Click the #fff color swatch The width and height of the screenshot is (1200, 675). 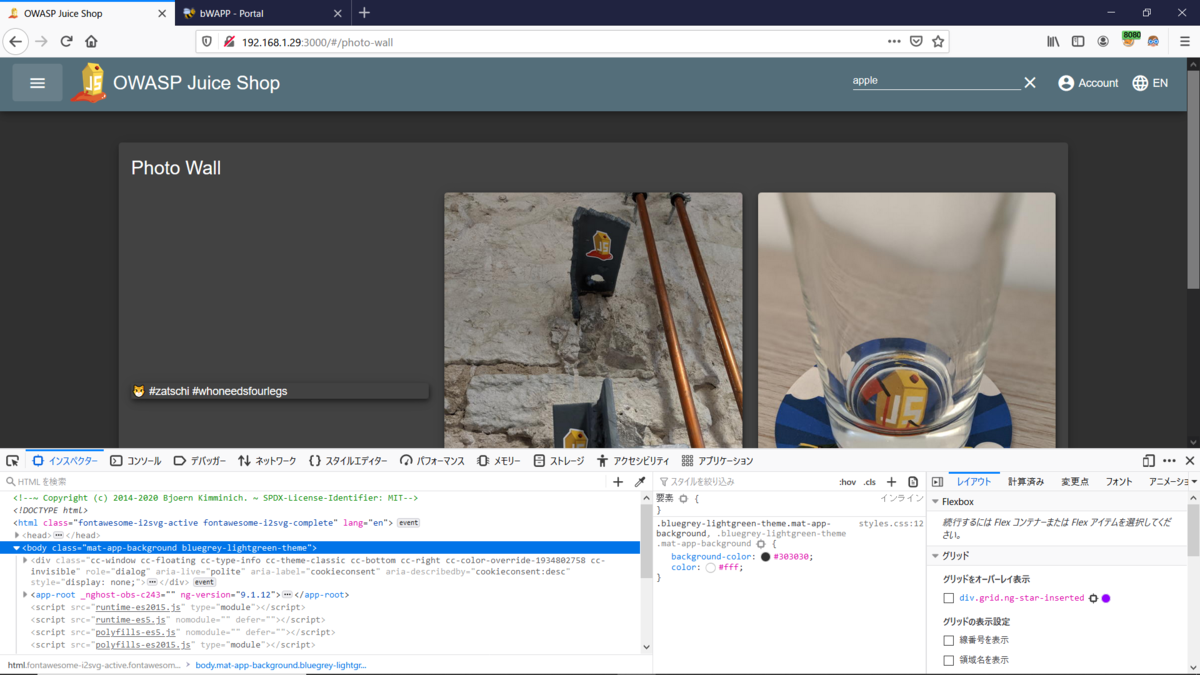pos(710,568)
